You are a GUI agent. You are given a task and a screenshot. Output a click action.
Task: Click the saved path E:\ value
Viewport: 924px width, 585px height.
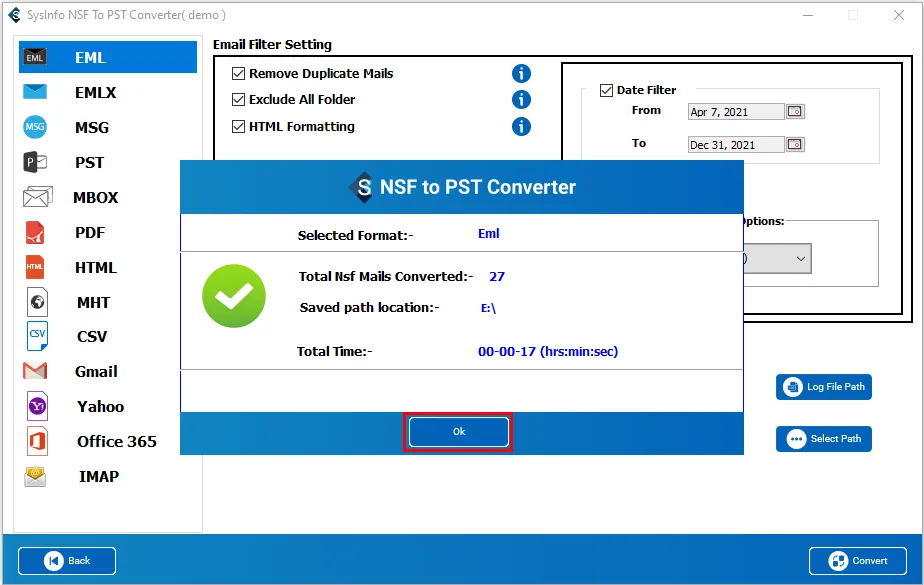point(489,308)
